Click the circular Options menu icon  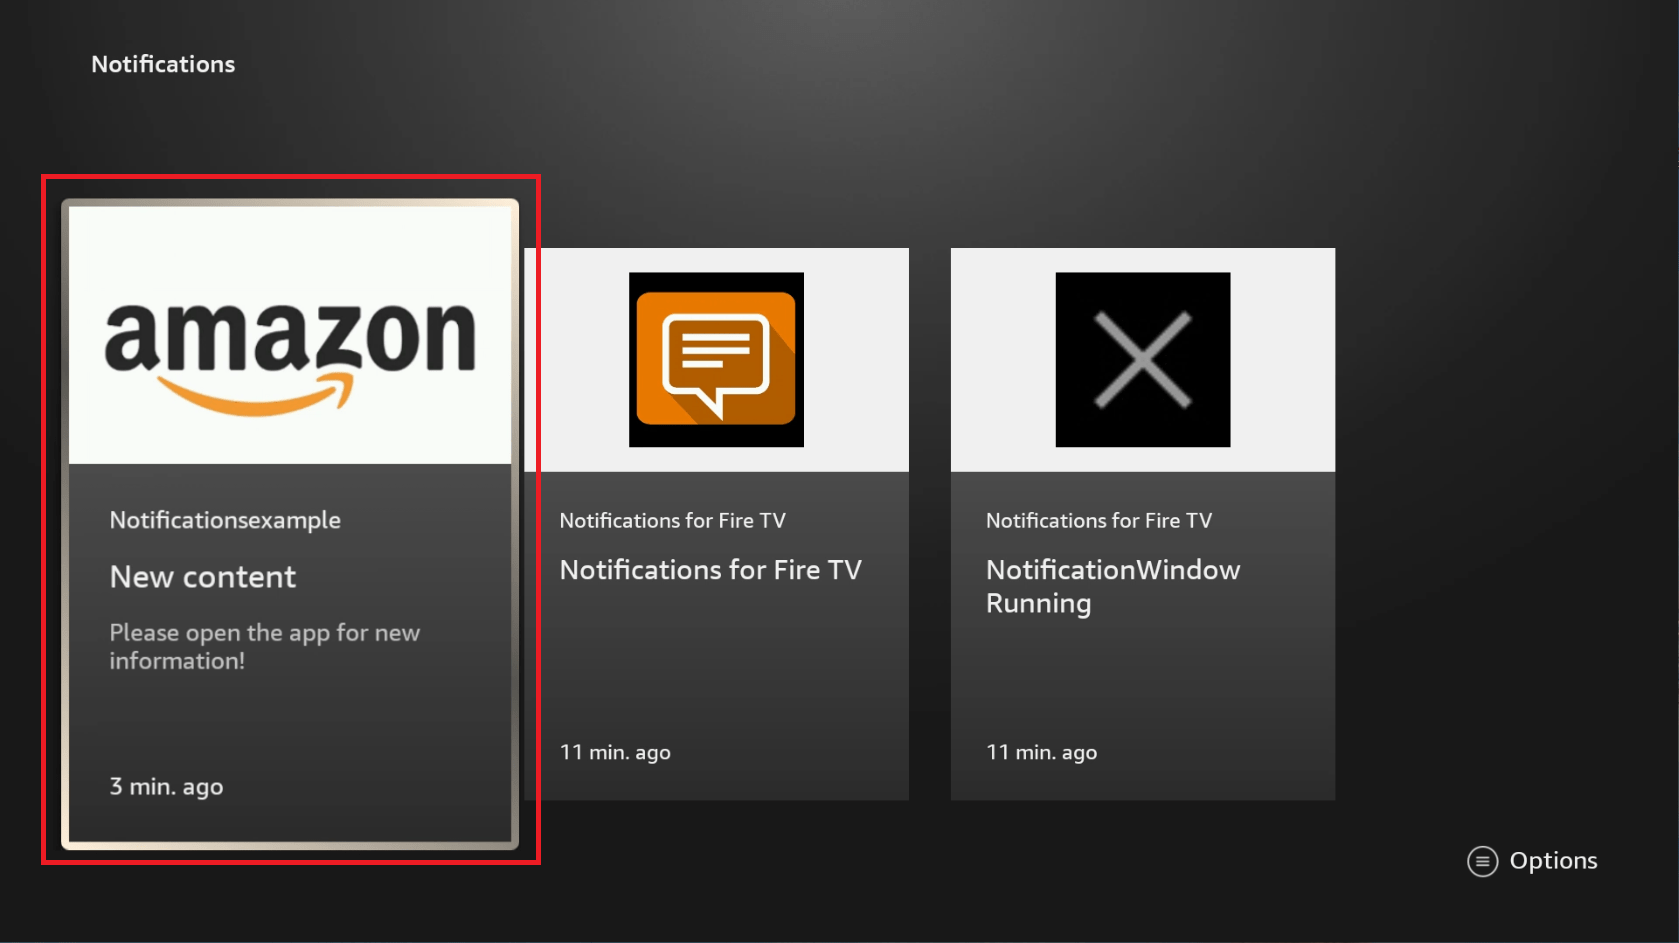click(x=1483, y=861)
